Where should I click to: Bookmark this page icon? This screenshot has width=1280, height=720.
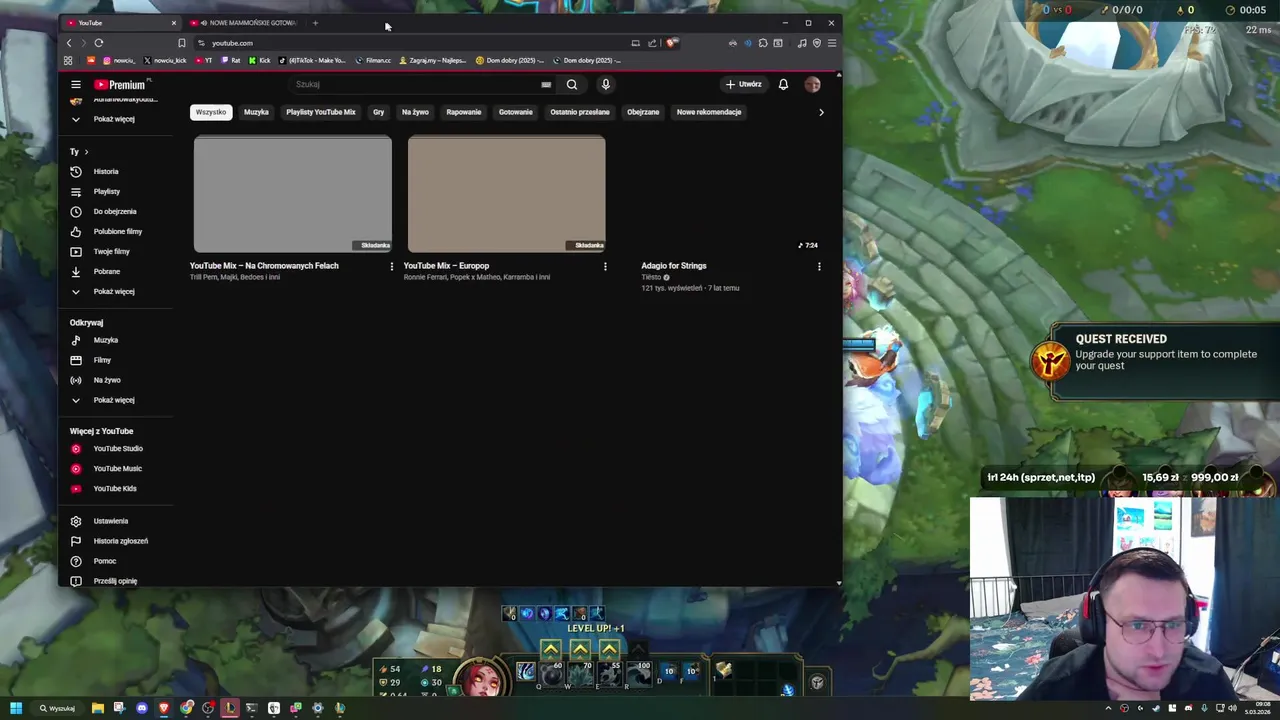[x=181, y=43]
